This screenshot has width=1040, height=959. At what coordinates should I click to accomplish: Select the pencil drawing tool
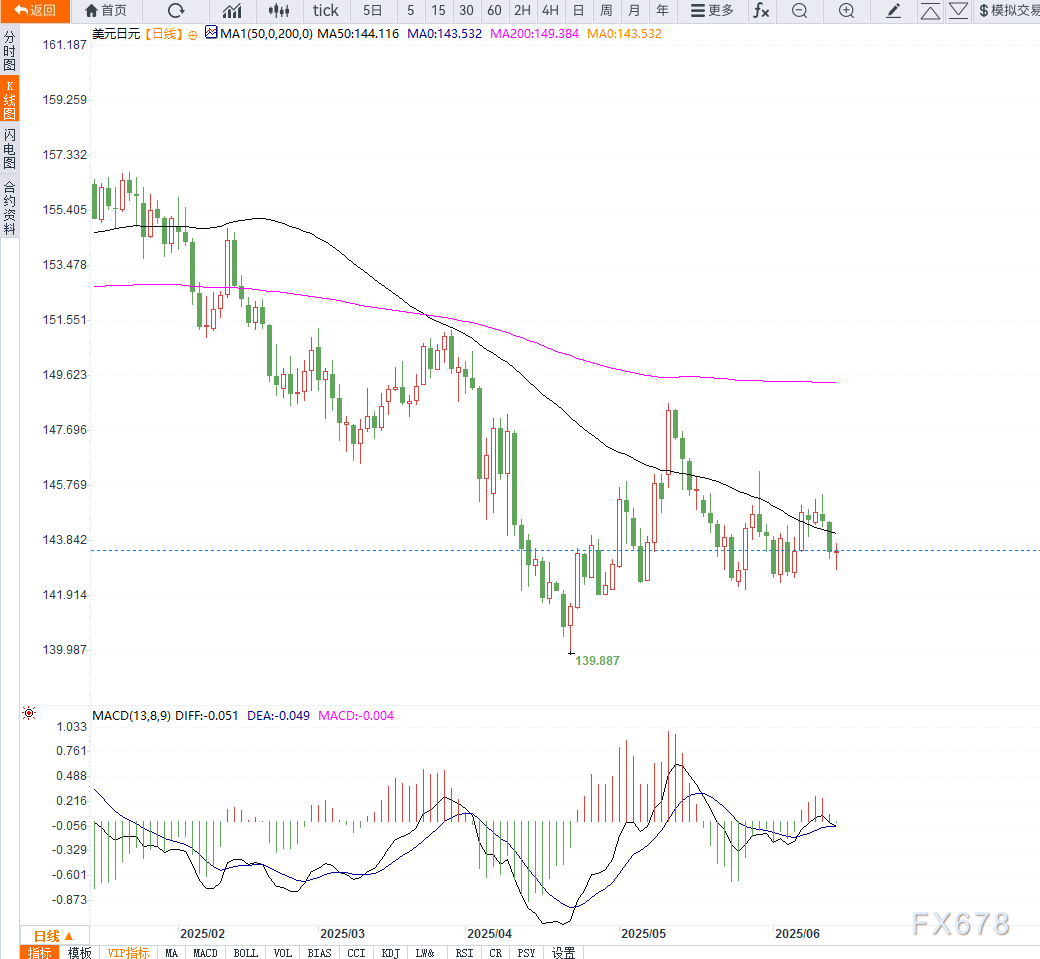pyautogui.click(x=893, y=11)
